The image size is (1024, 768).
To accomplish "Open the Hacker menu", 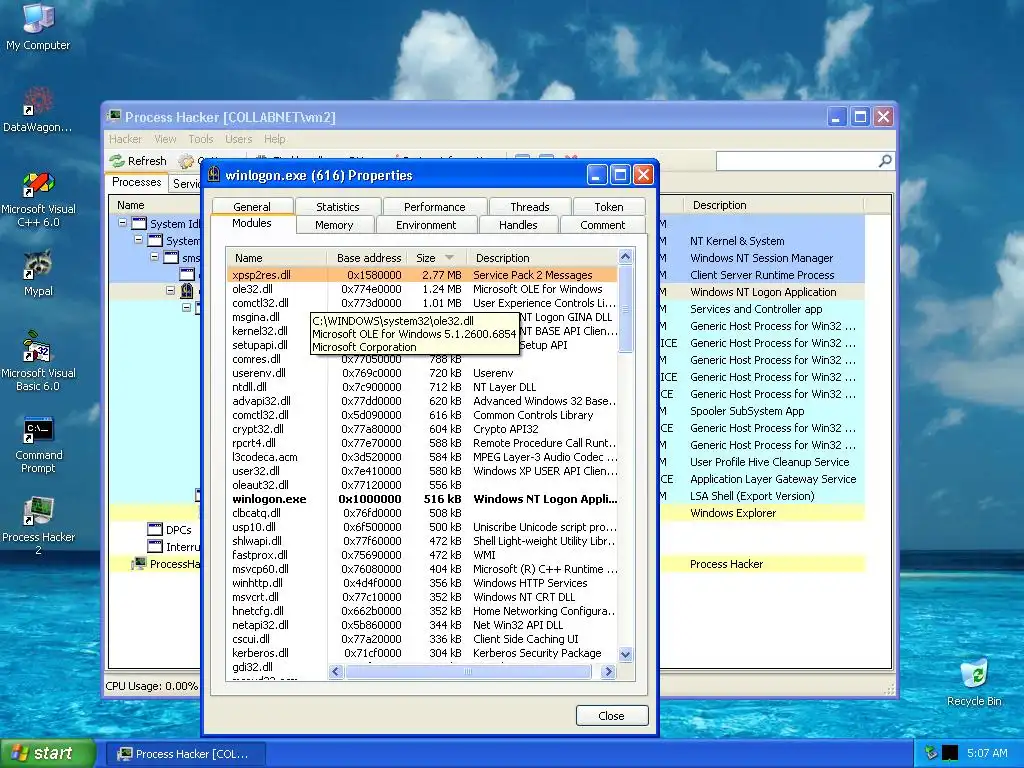I will point(125,138).
